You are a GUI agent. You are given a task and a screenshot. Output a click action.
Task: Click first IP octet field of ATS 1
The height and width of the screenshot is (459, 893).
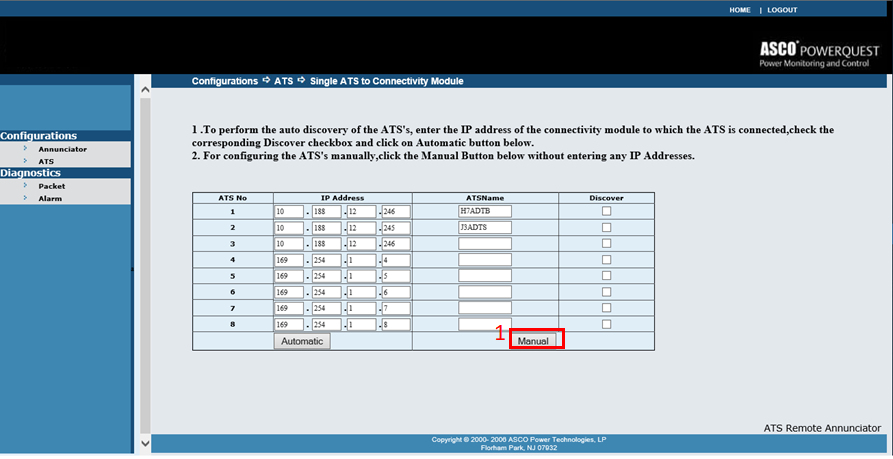[289, 212]
